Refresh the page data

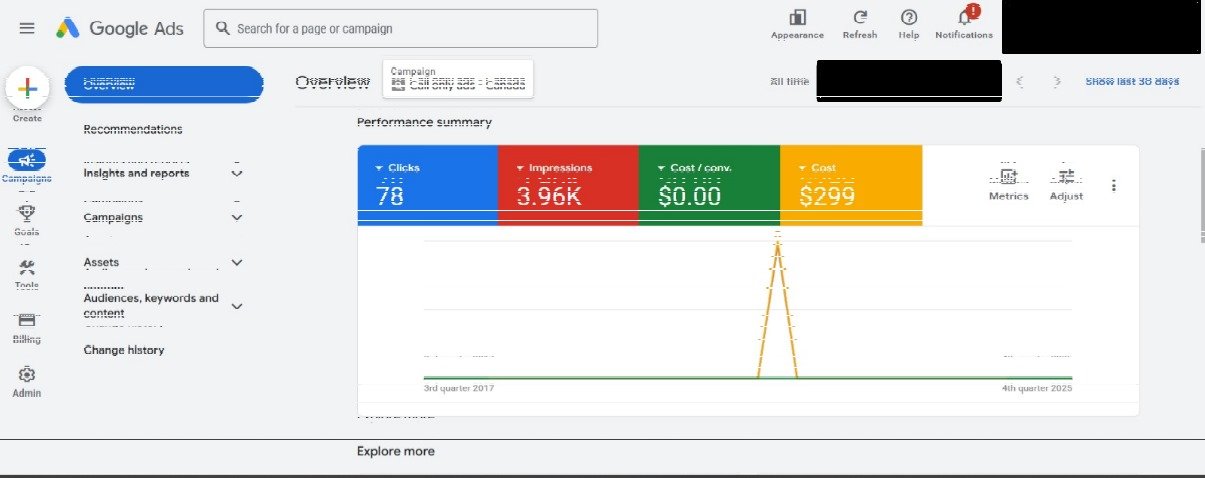[860, 19]
